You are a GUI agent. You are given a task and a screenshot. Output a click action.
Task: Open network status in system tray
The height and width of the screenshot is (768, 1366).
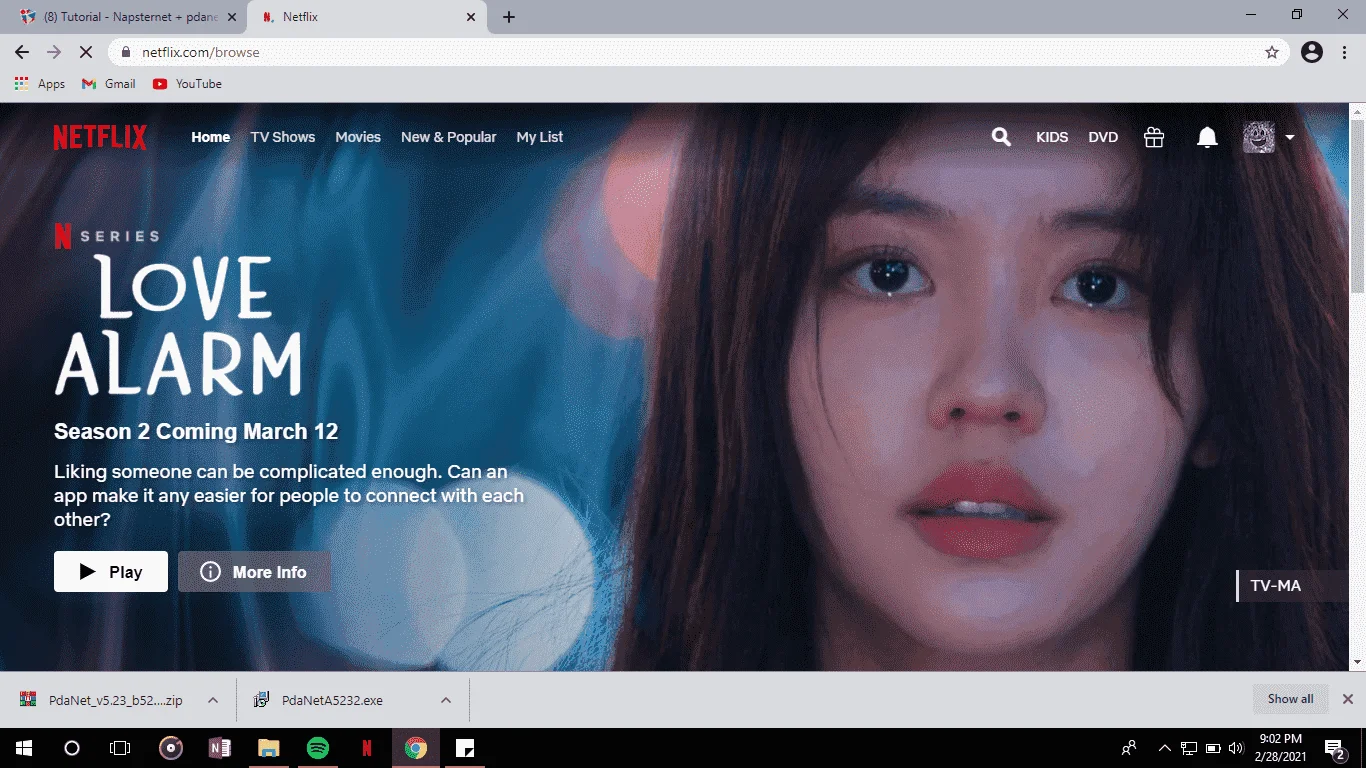[1189, 748]
